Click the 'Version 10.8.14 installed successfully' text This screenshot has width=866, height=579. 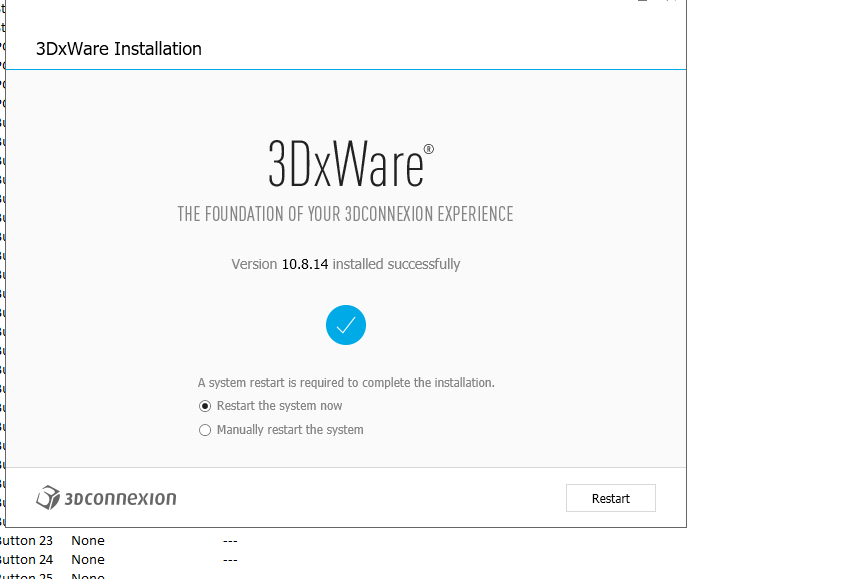[x=346, y=264]
